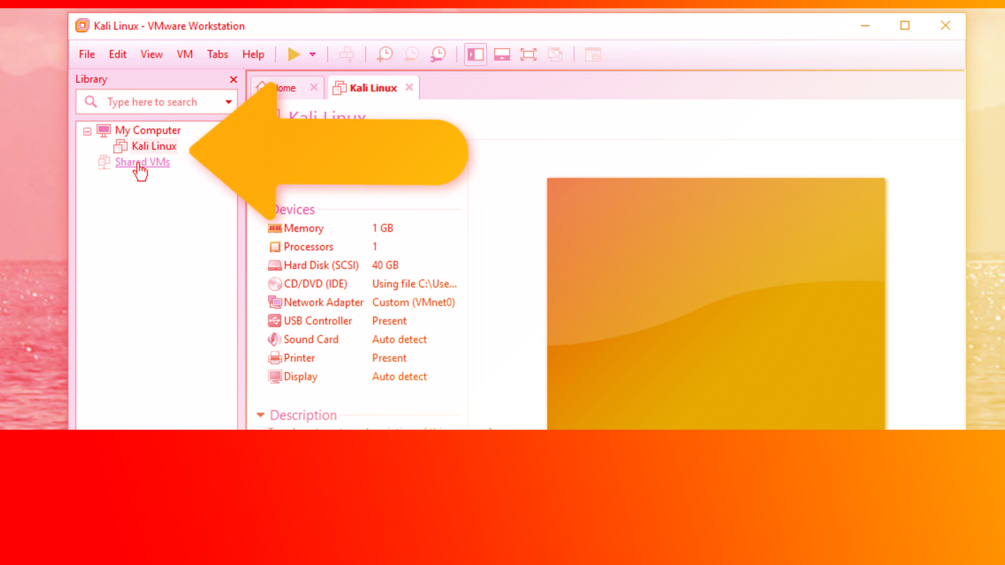Open the VM menu
The image size is (1005, 565).
(185, 54)
